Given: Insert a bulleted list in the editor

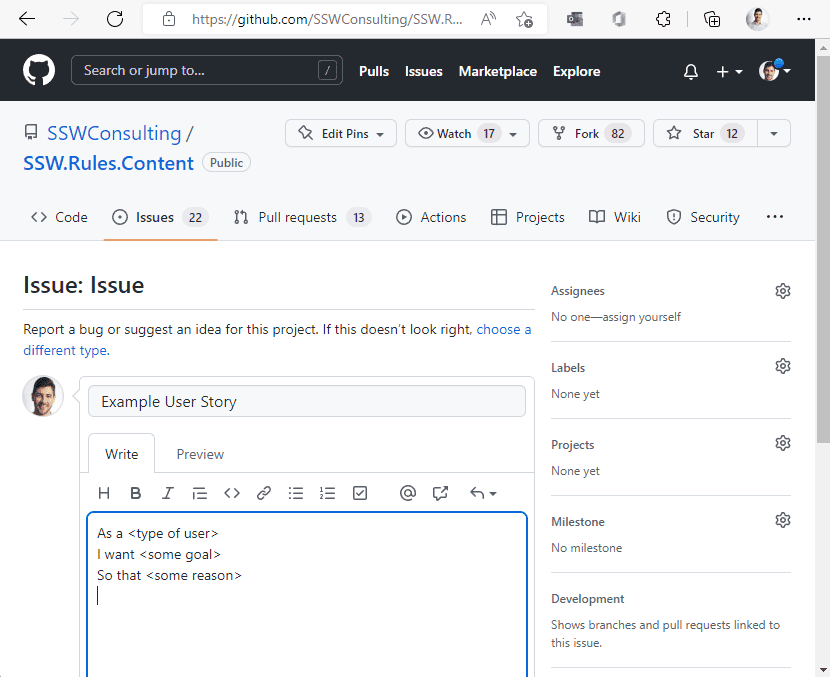Looking at the screenshot, I should pyautogui.click(x=296, y=493).
